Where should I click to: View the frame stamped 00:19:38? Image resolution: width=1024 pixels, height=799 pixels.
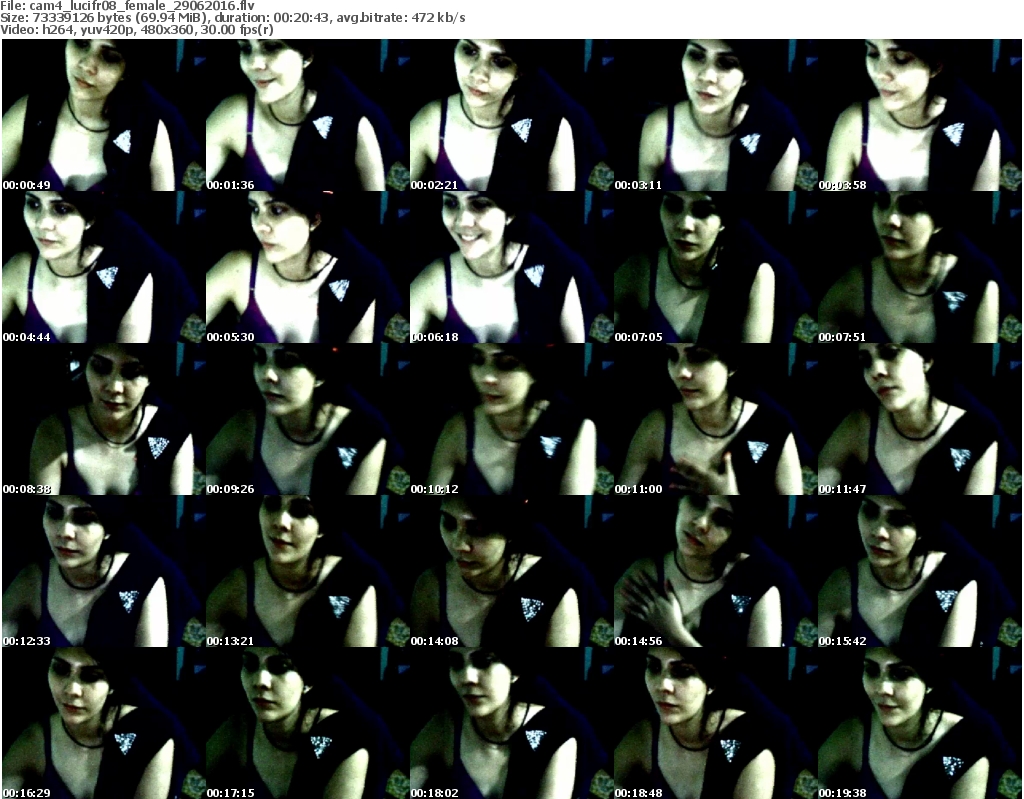pos(919,723)
